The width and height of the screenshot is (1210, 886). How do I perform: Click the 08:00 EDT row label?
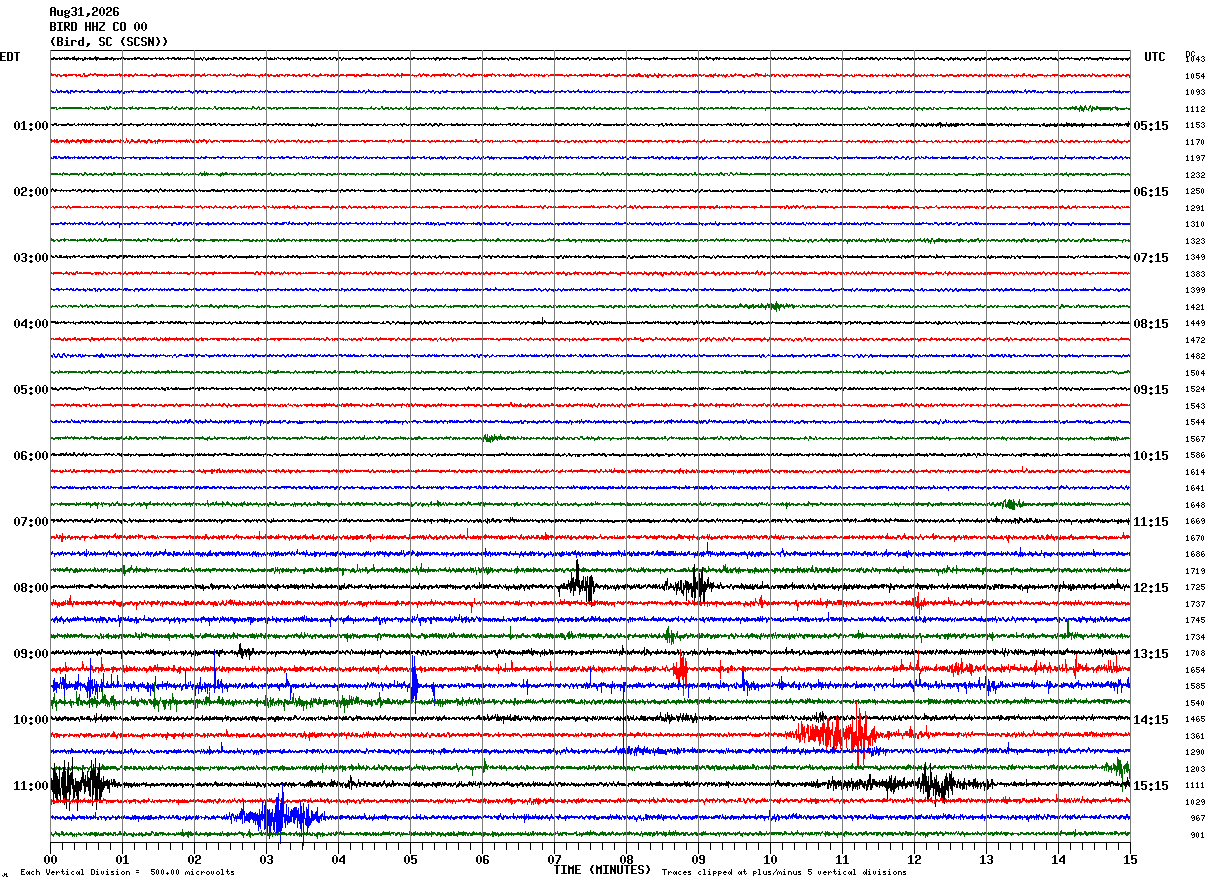[31, 588]
